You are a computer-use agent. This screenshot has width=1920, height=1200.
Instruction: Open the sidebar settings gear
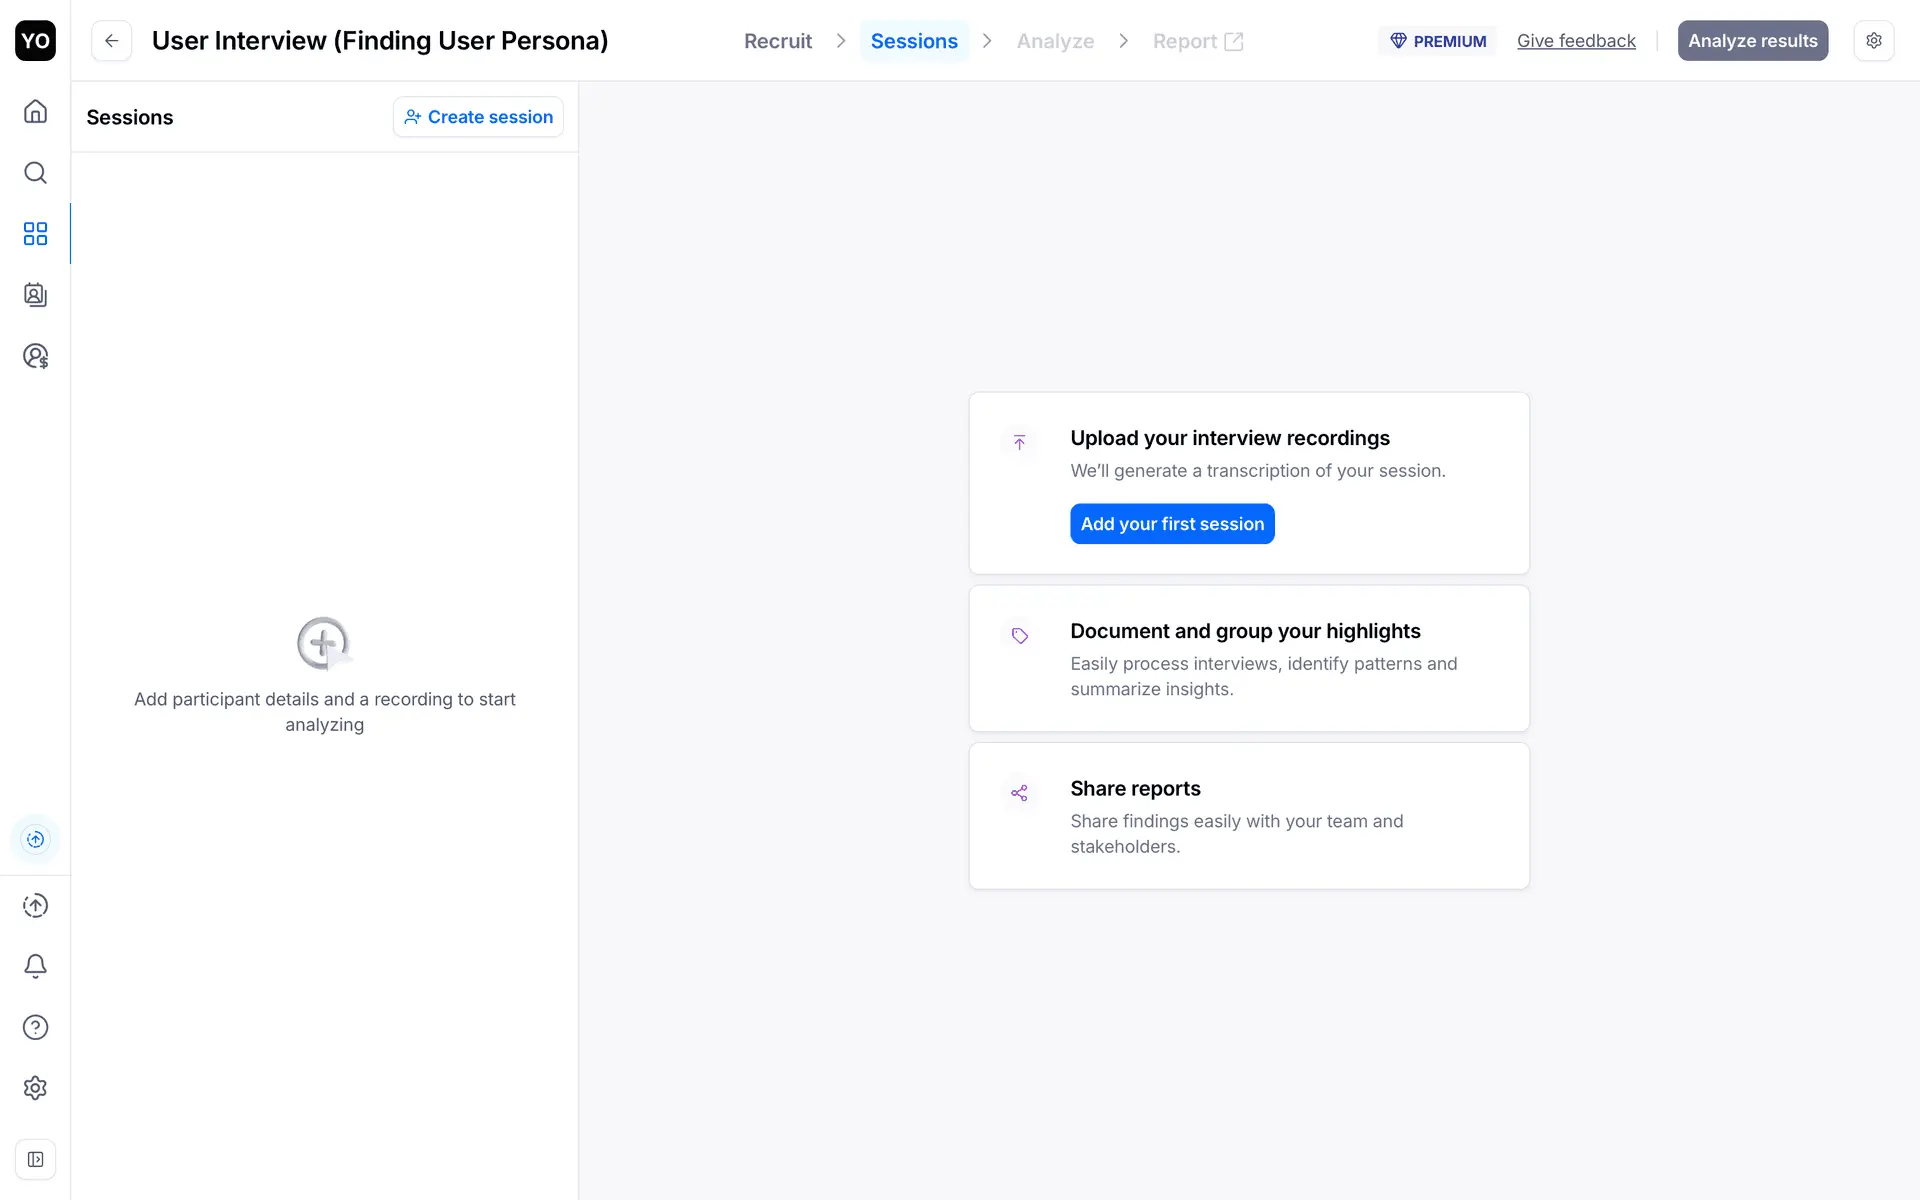(35, 1088)
